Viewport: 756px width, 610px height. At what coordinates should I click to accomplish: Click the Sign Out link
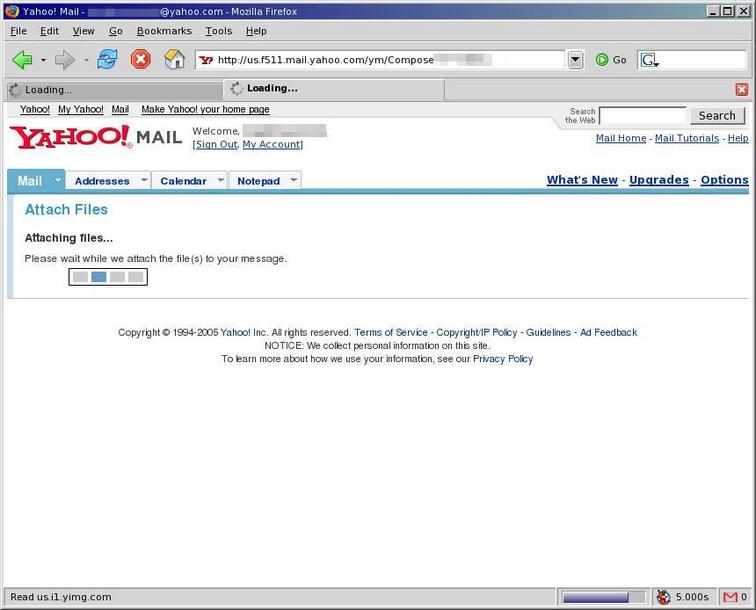point(216,144)
